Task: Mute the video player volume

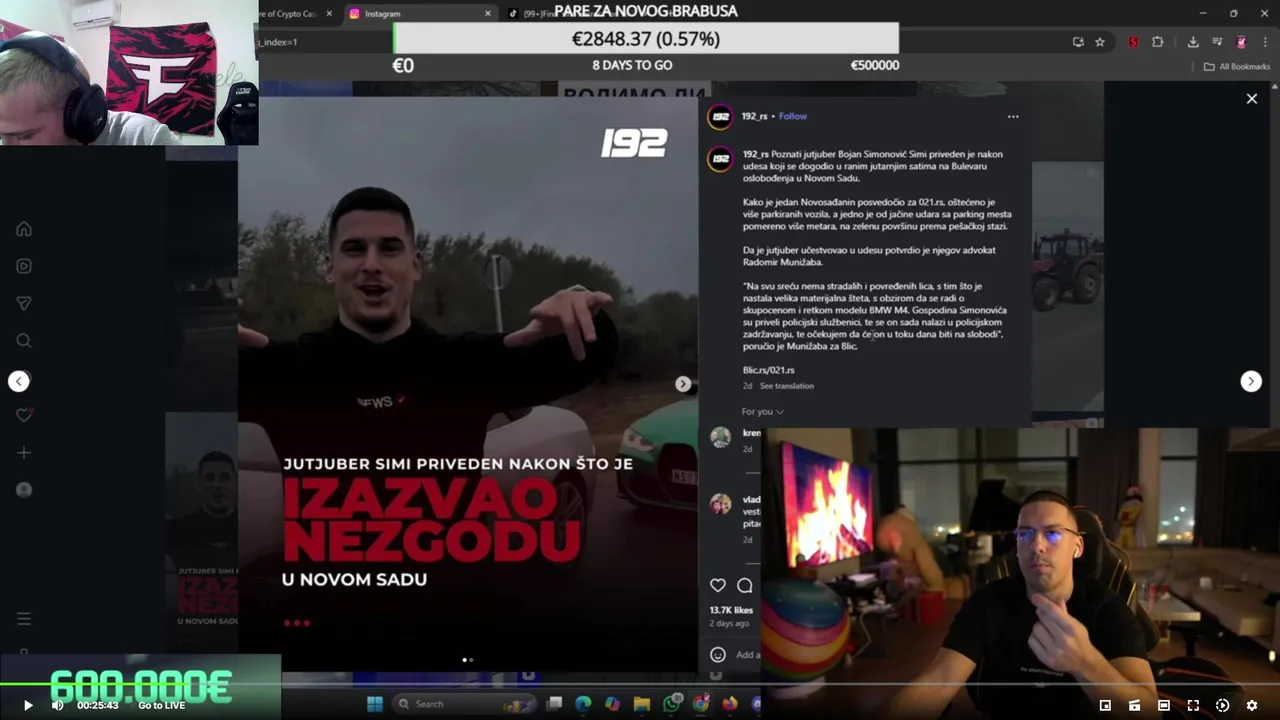Action: point(57,705)
